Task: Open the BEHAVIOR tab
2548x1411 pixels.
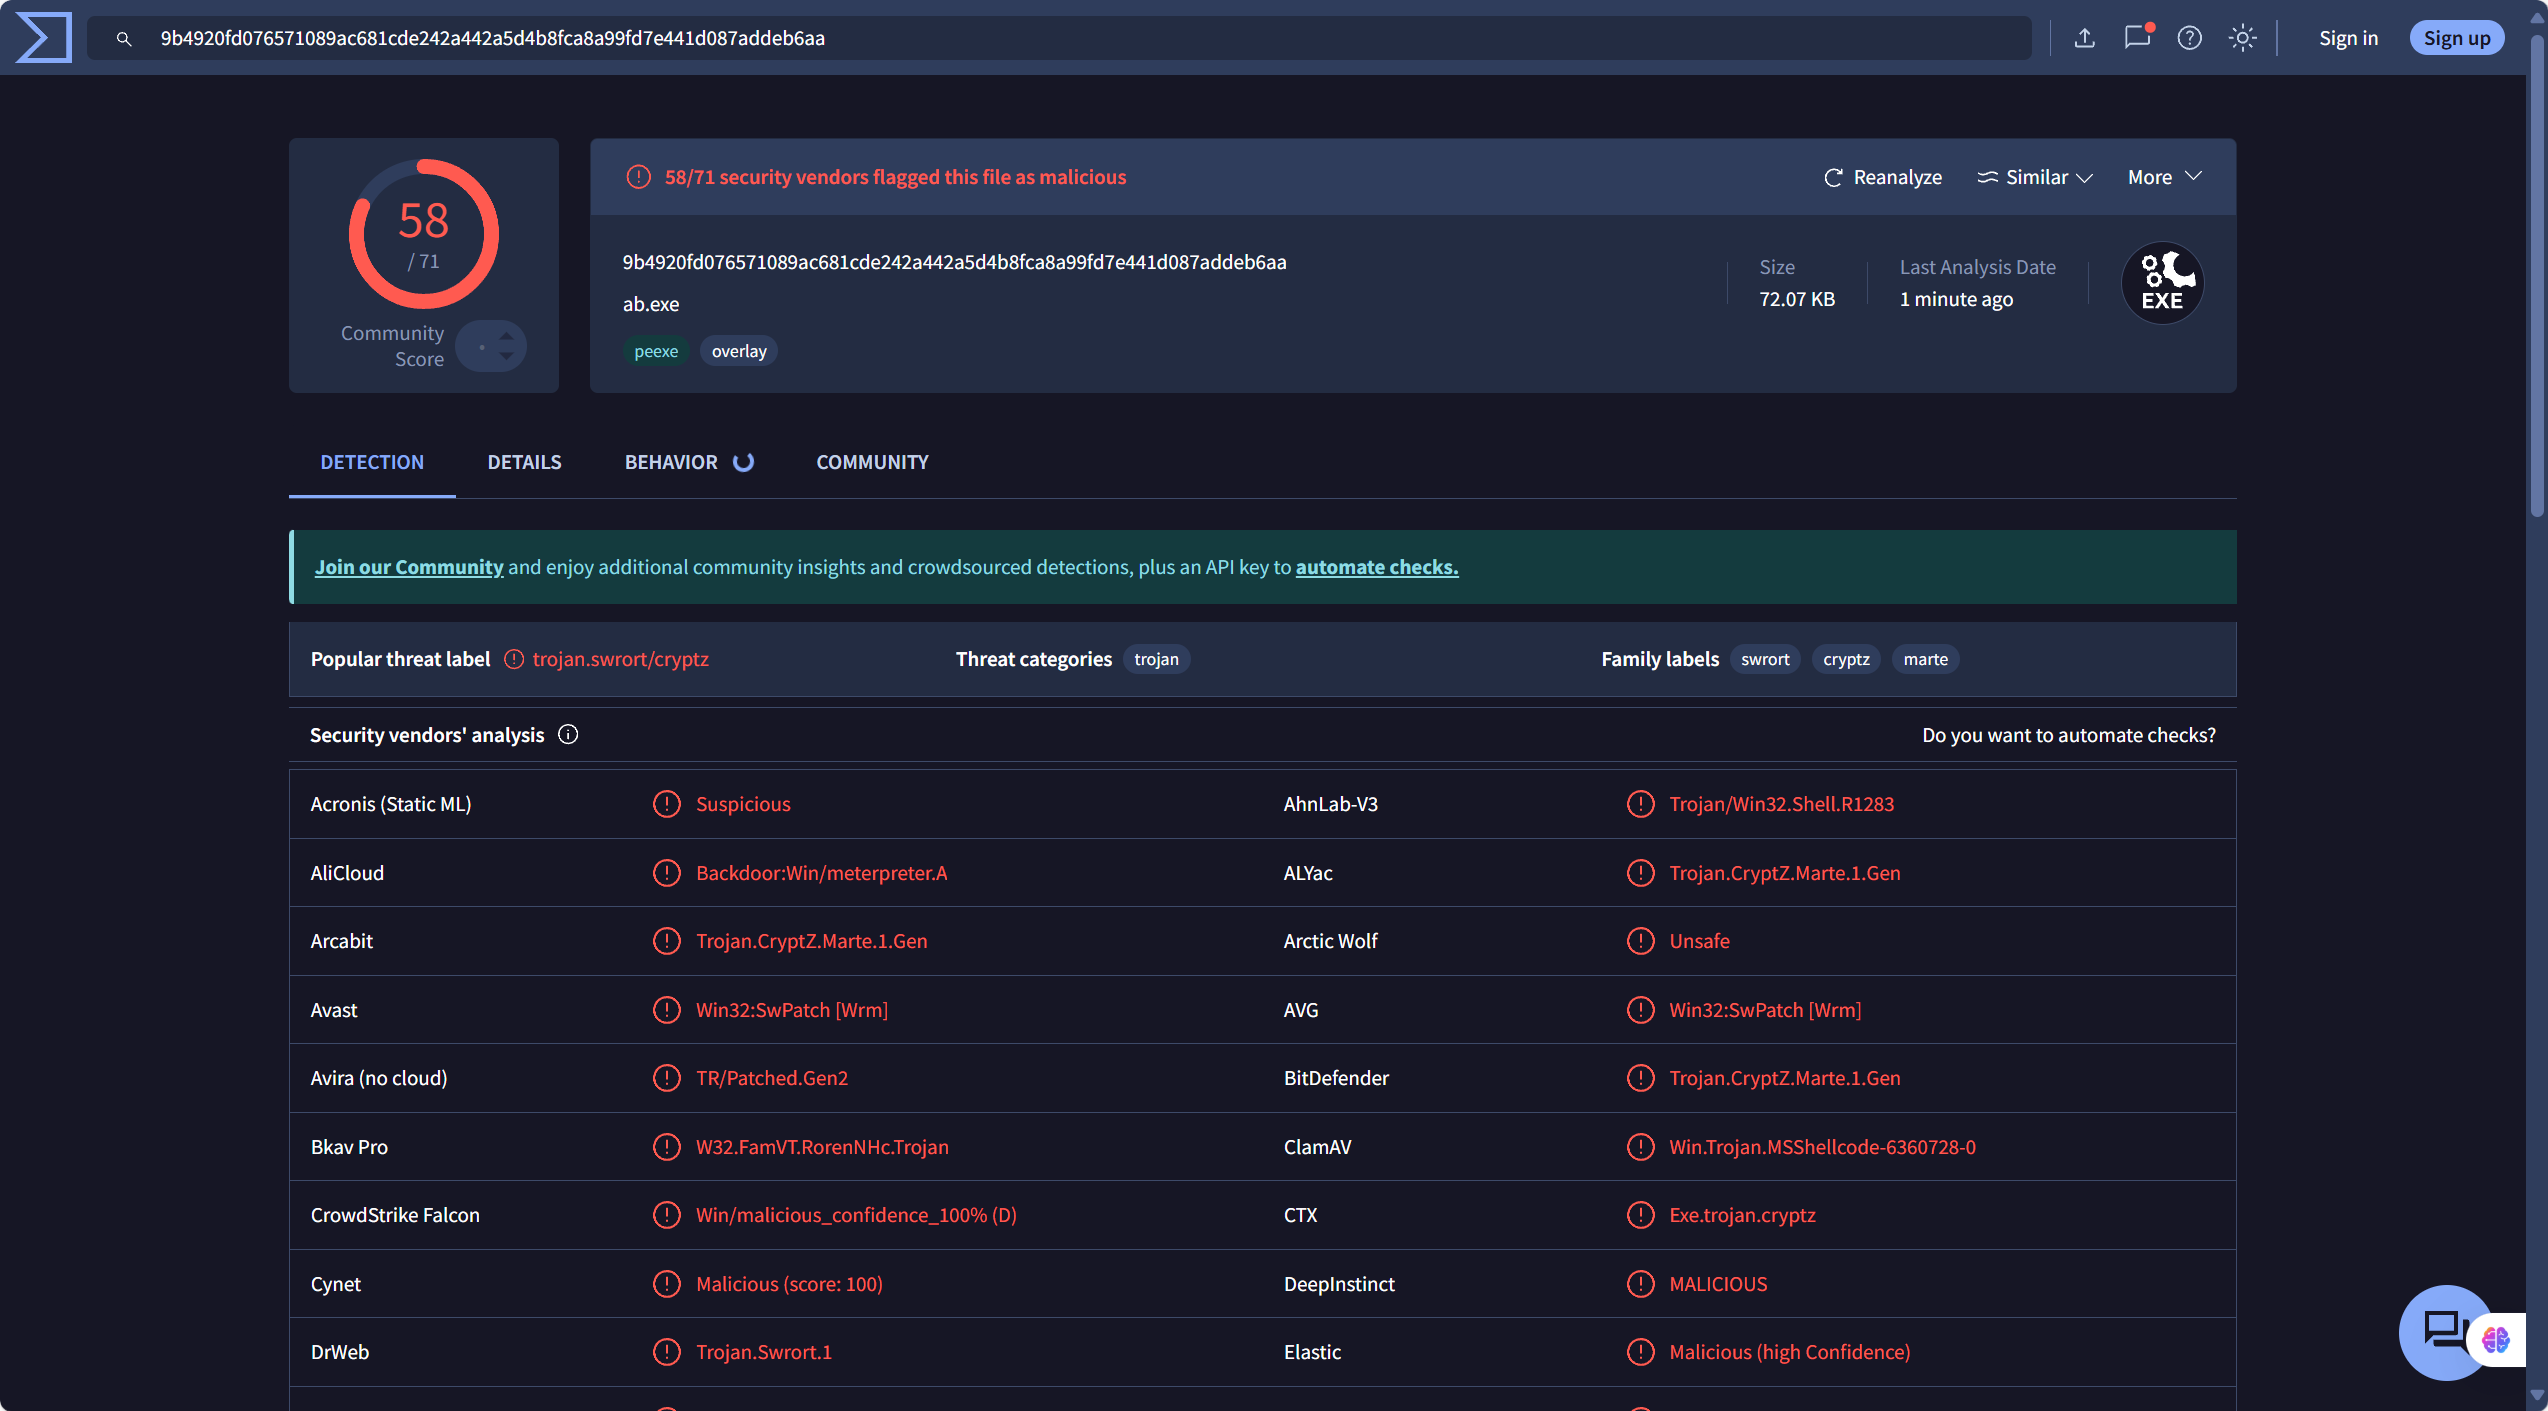Action: pyautogui.click(x=671, y=462)
